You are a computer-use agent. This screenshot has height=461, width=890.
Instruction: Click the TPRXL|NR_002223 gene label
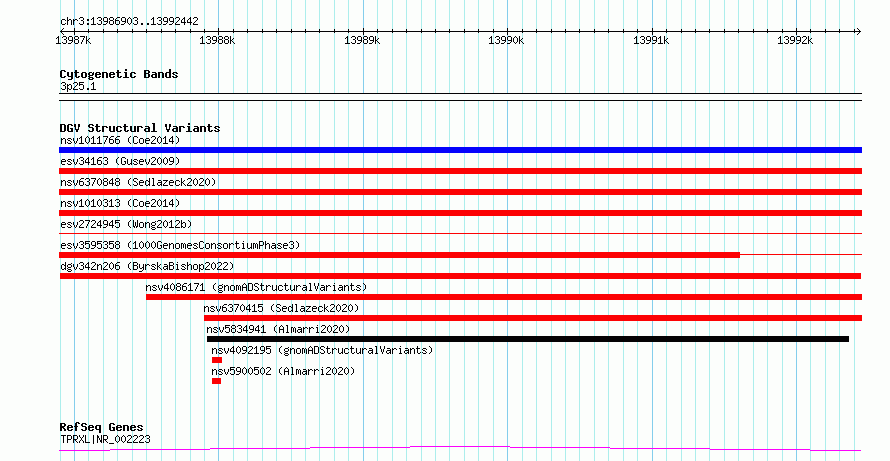(105, 439)
